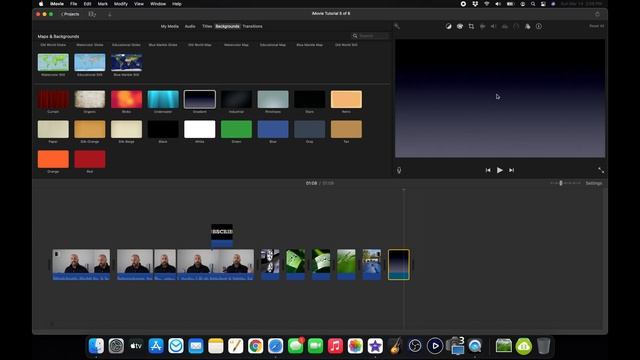Select the Gradient background
Image resolution: width=640 pixels, height=360 pixels.
[x=200, y=99]
